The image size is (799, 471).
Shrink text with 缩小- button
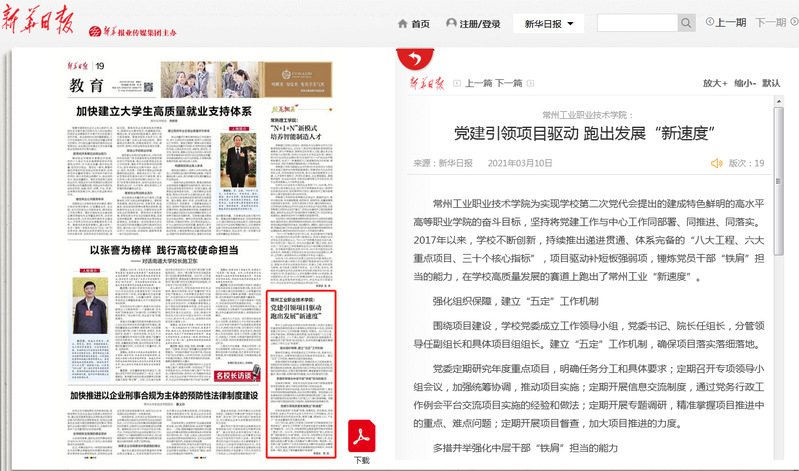745,84
